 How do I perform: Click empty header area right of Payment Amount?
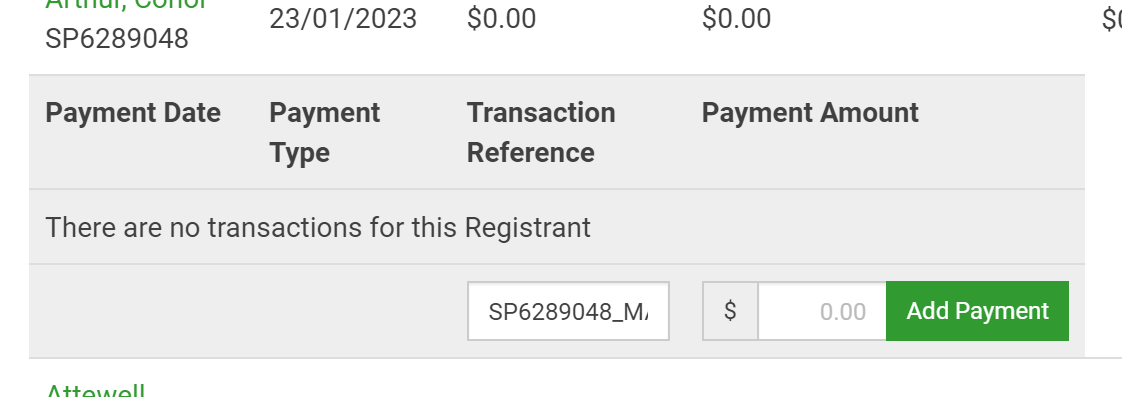(1002, 132)
